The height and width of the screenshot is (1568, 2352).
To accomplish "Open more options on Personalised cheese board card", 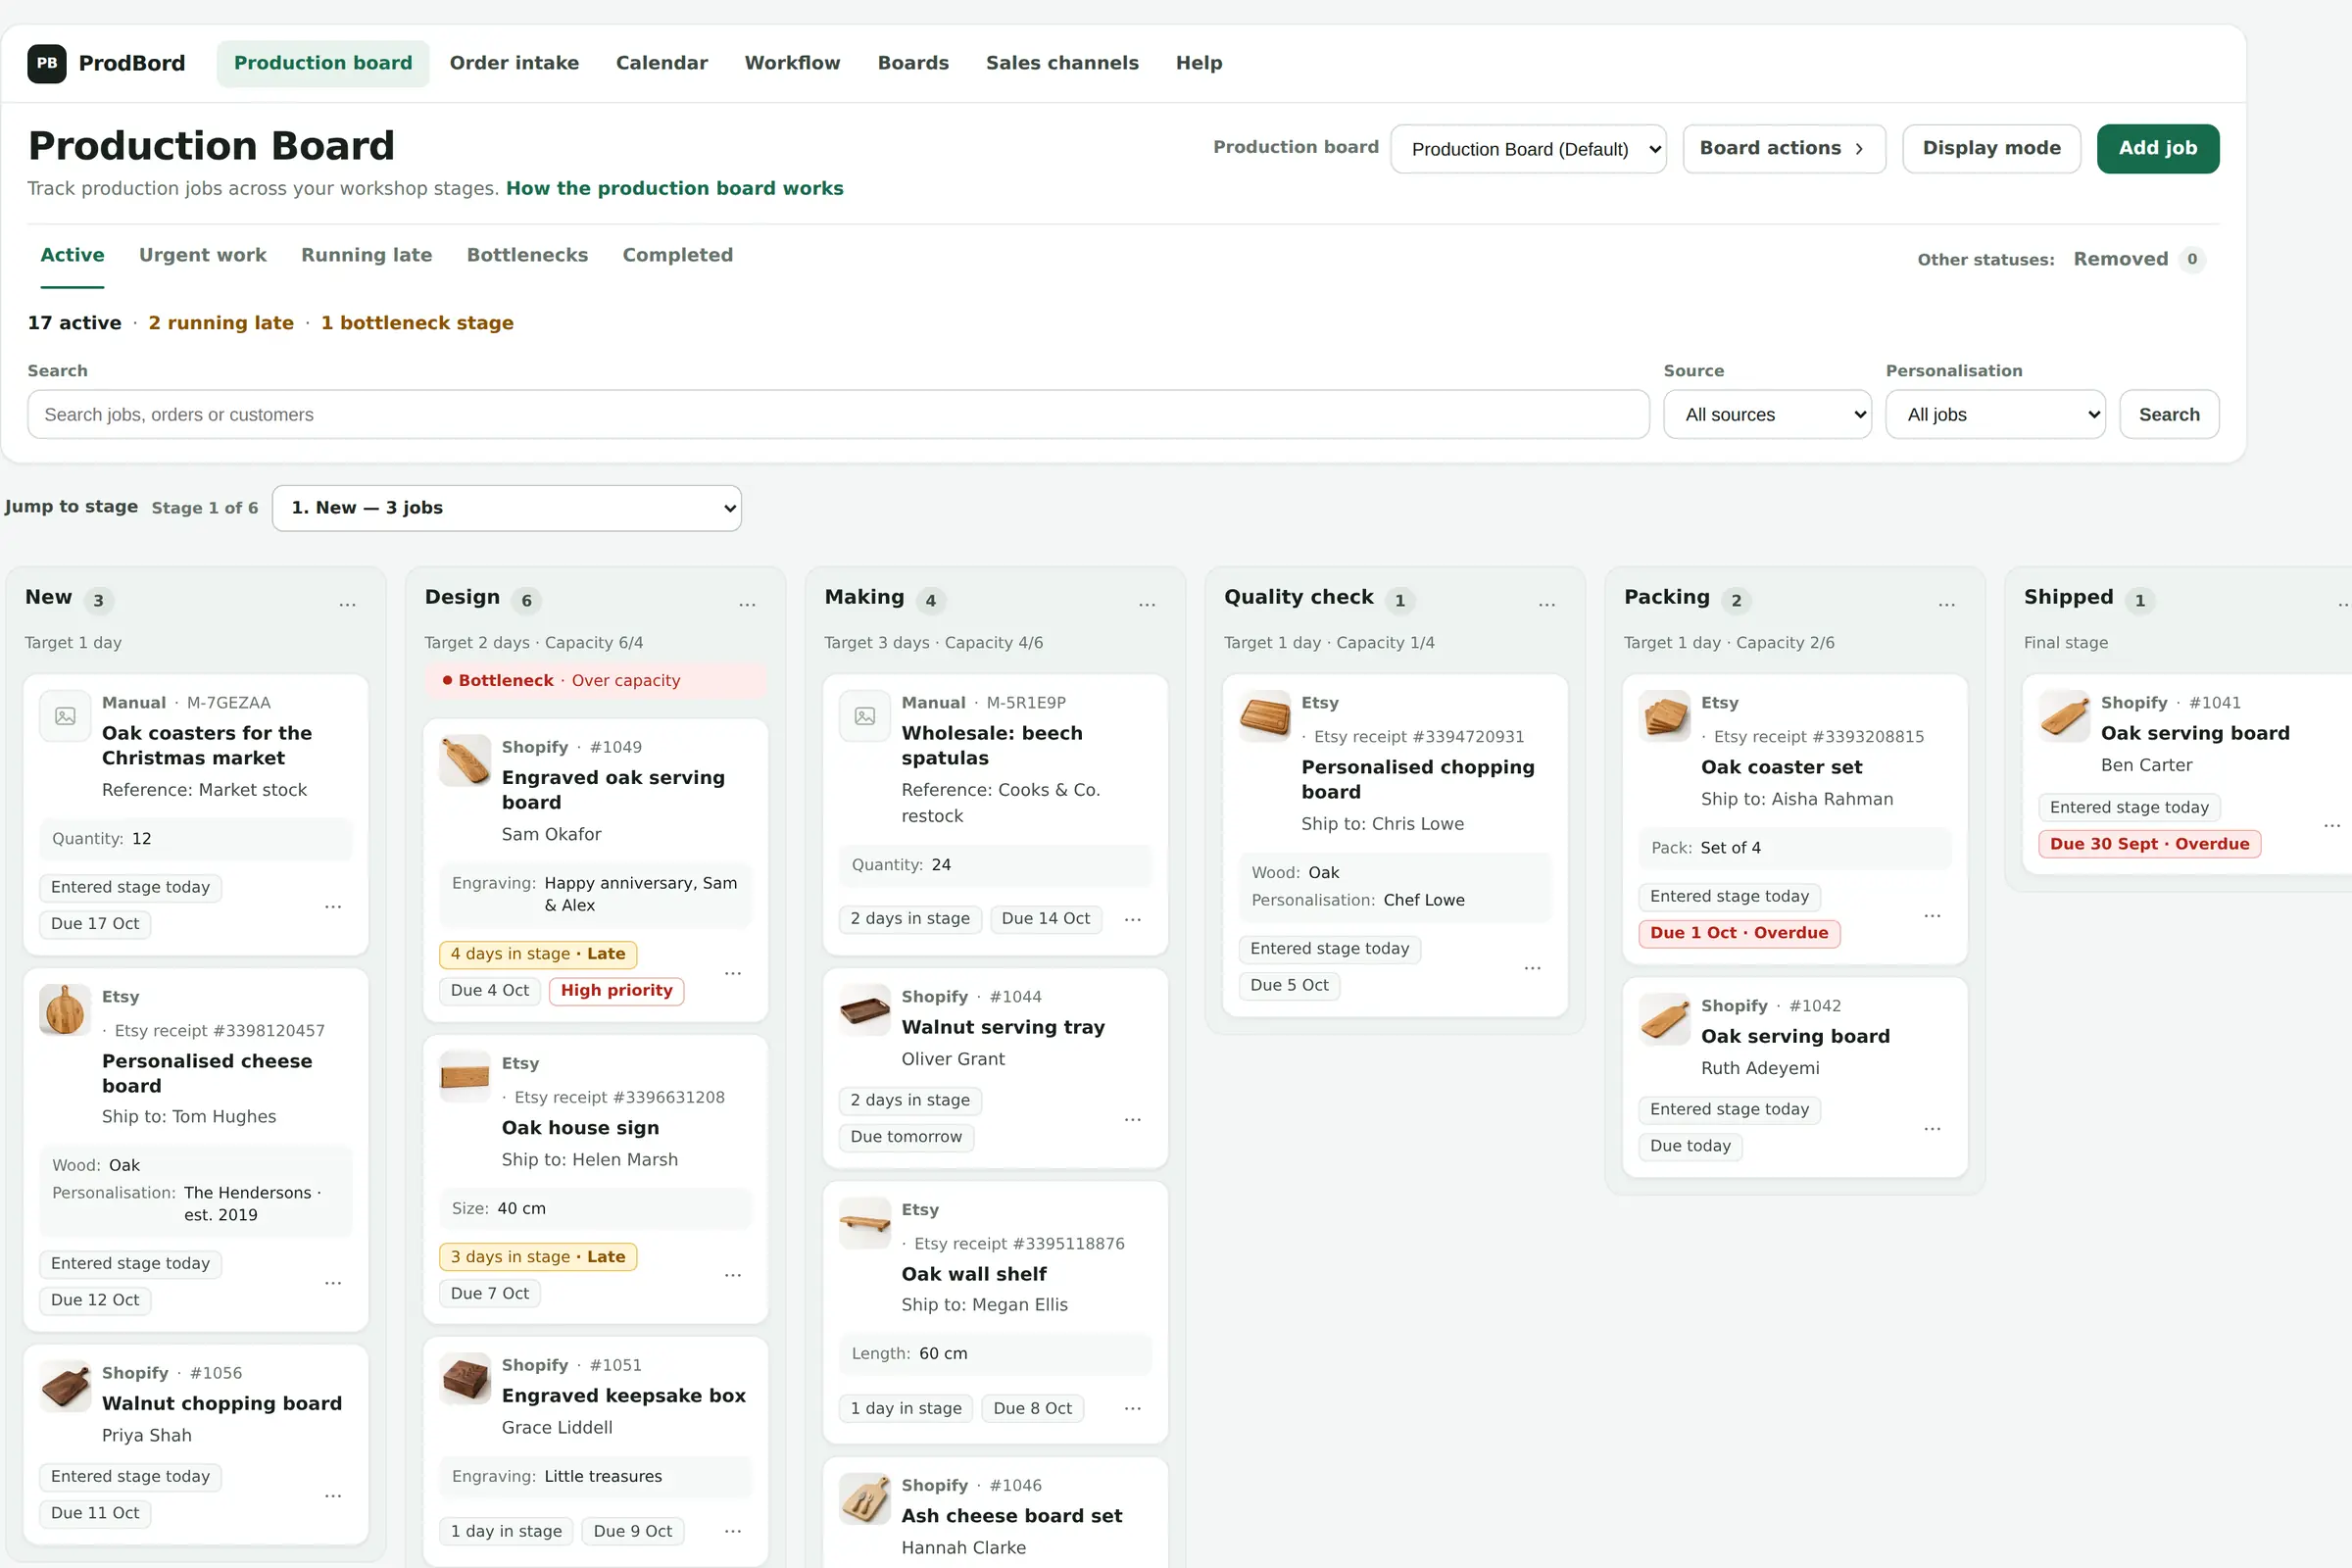I will (x=333, y=1282).
